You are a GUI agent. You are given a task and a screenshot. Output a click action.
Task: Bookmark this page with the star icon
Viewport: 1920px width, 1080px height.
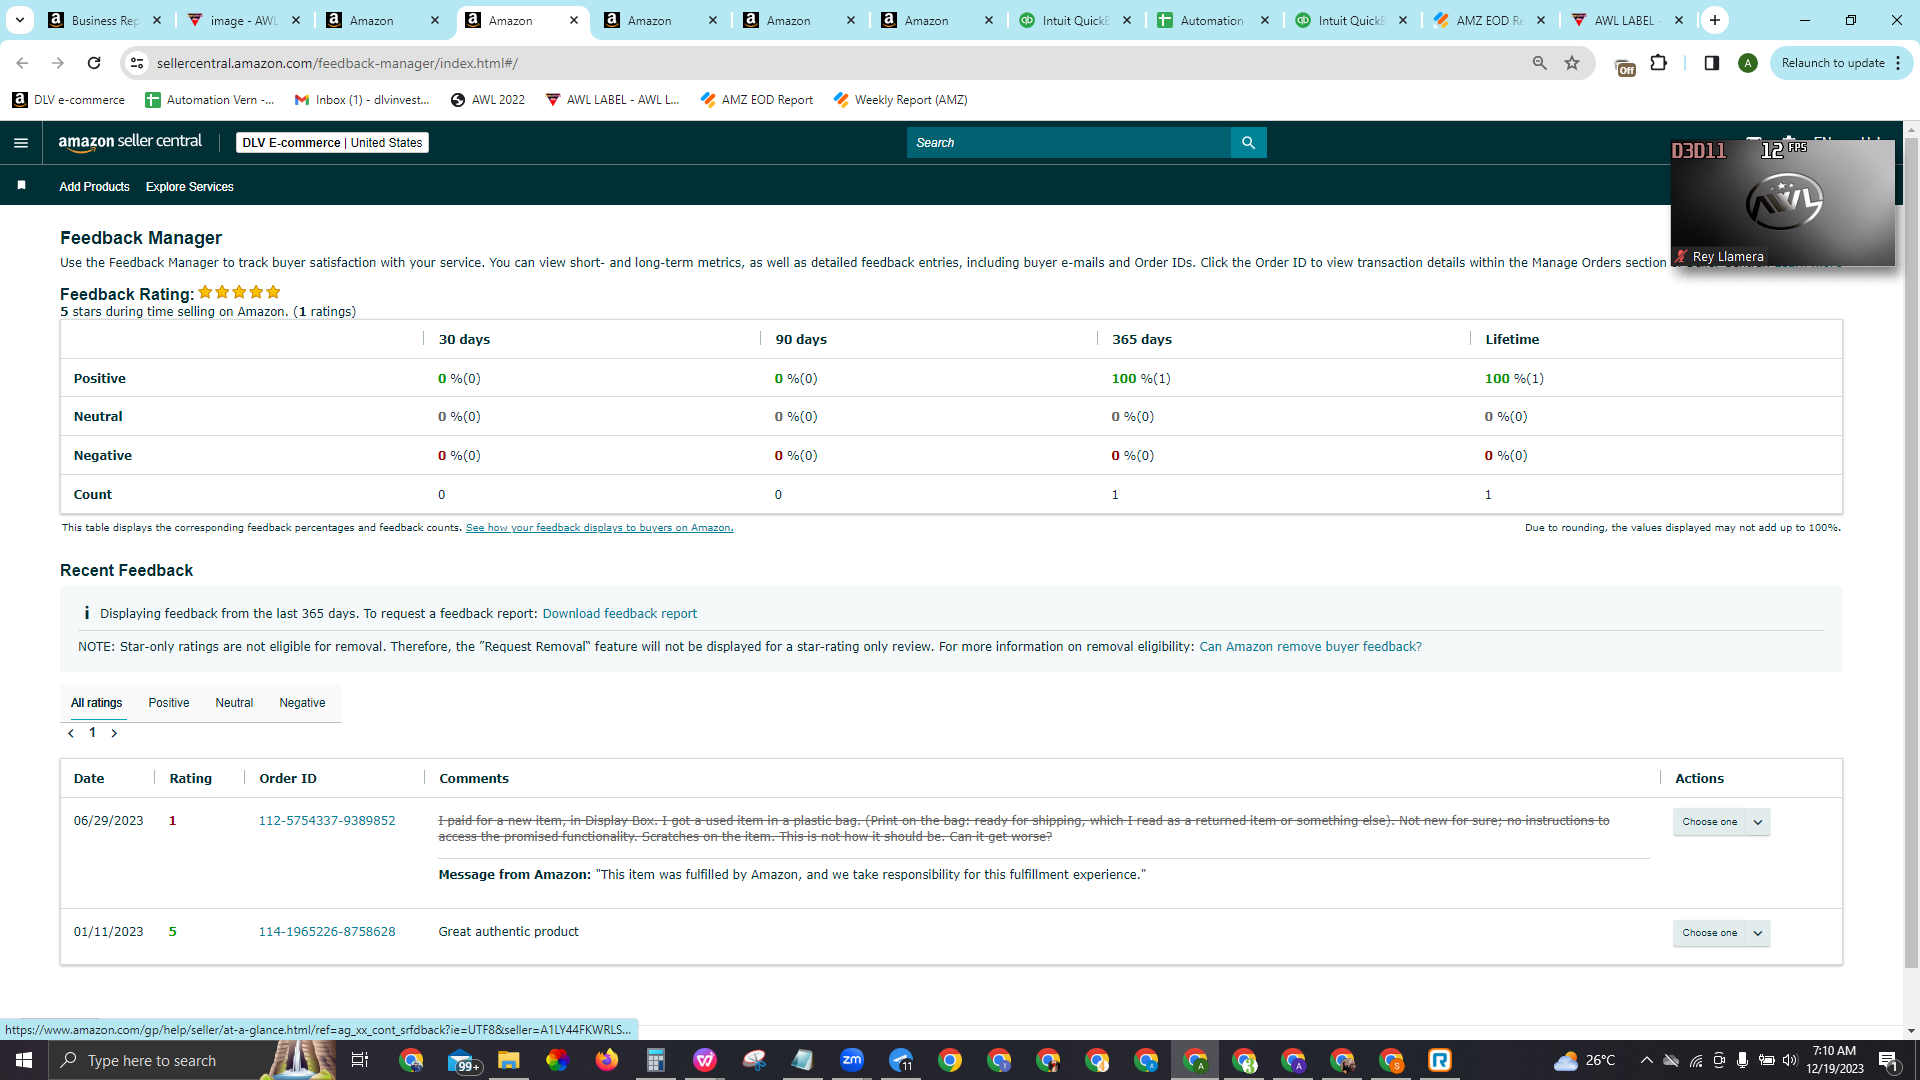point(1572,63)
